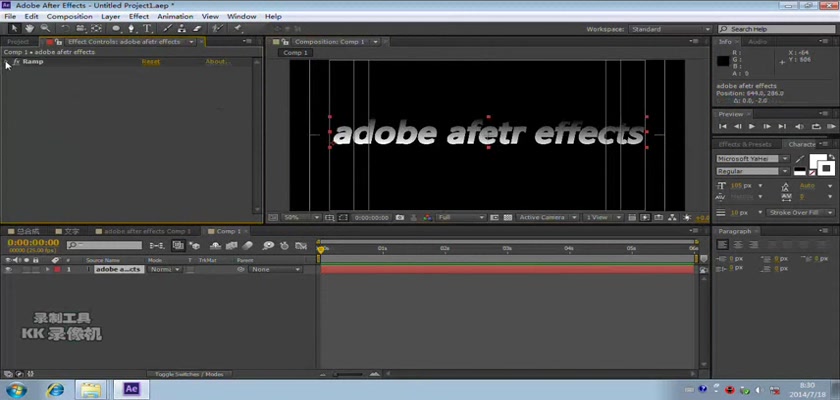Image resolution: width=840 pixels, height=400 pixels.
Task: Click the Ramp effect Reset link
Action: (x=151, y=62)
